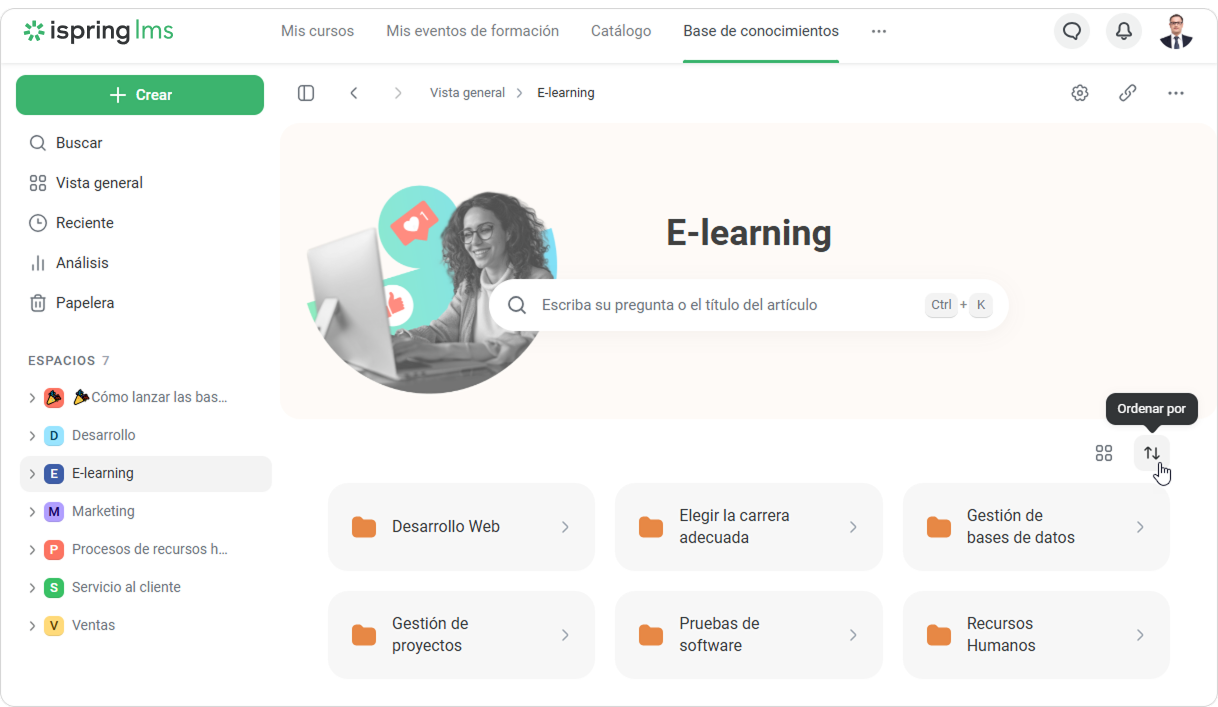
Task: Click the back navigation arrow
Action: tap(354, 93)
